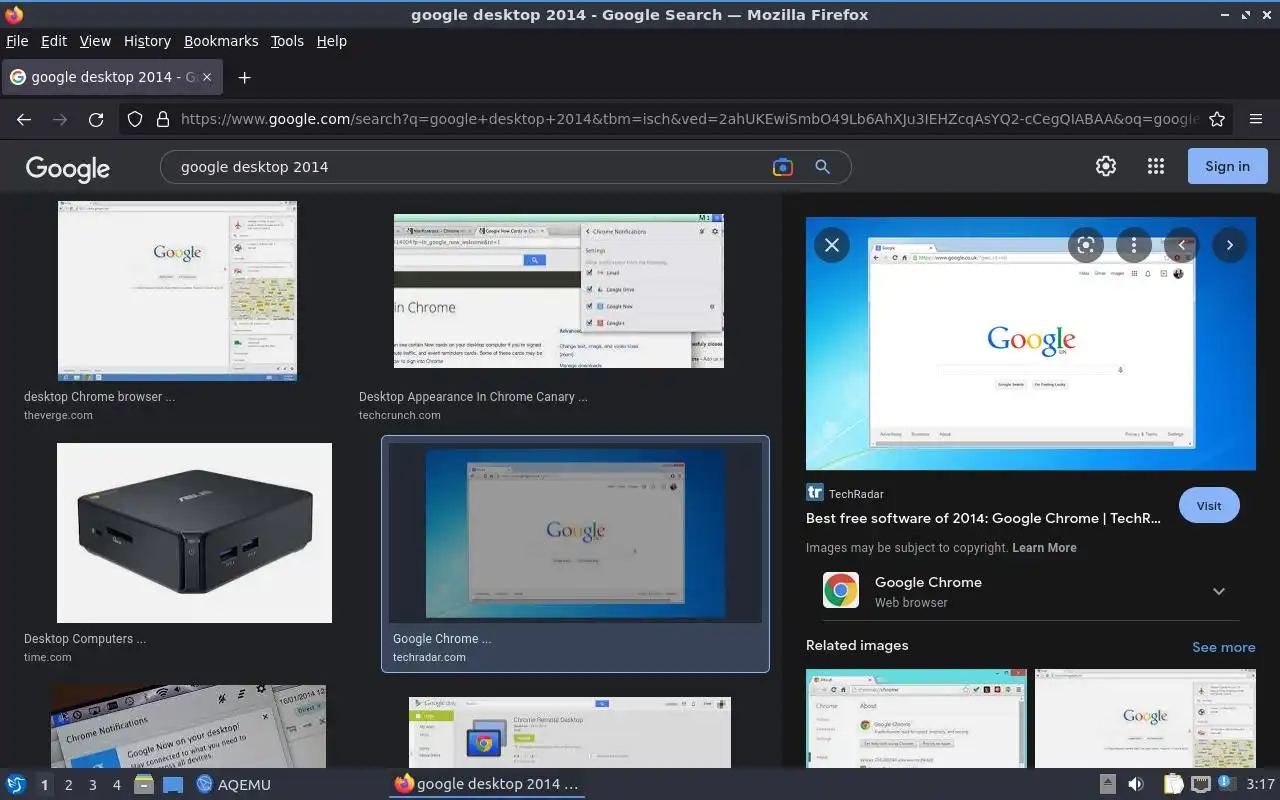
Task: Open the Help menu
Action: pyautogui.click(x=332, y=41)
